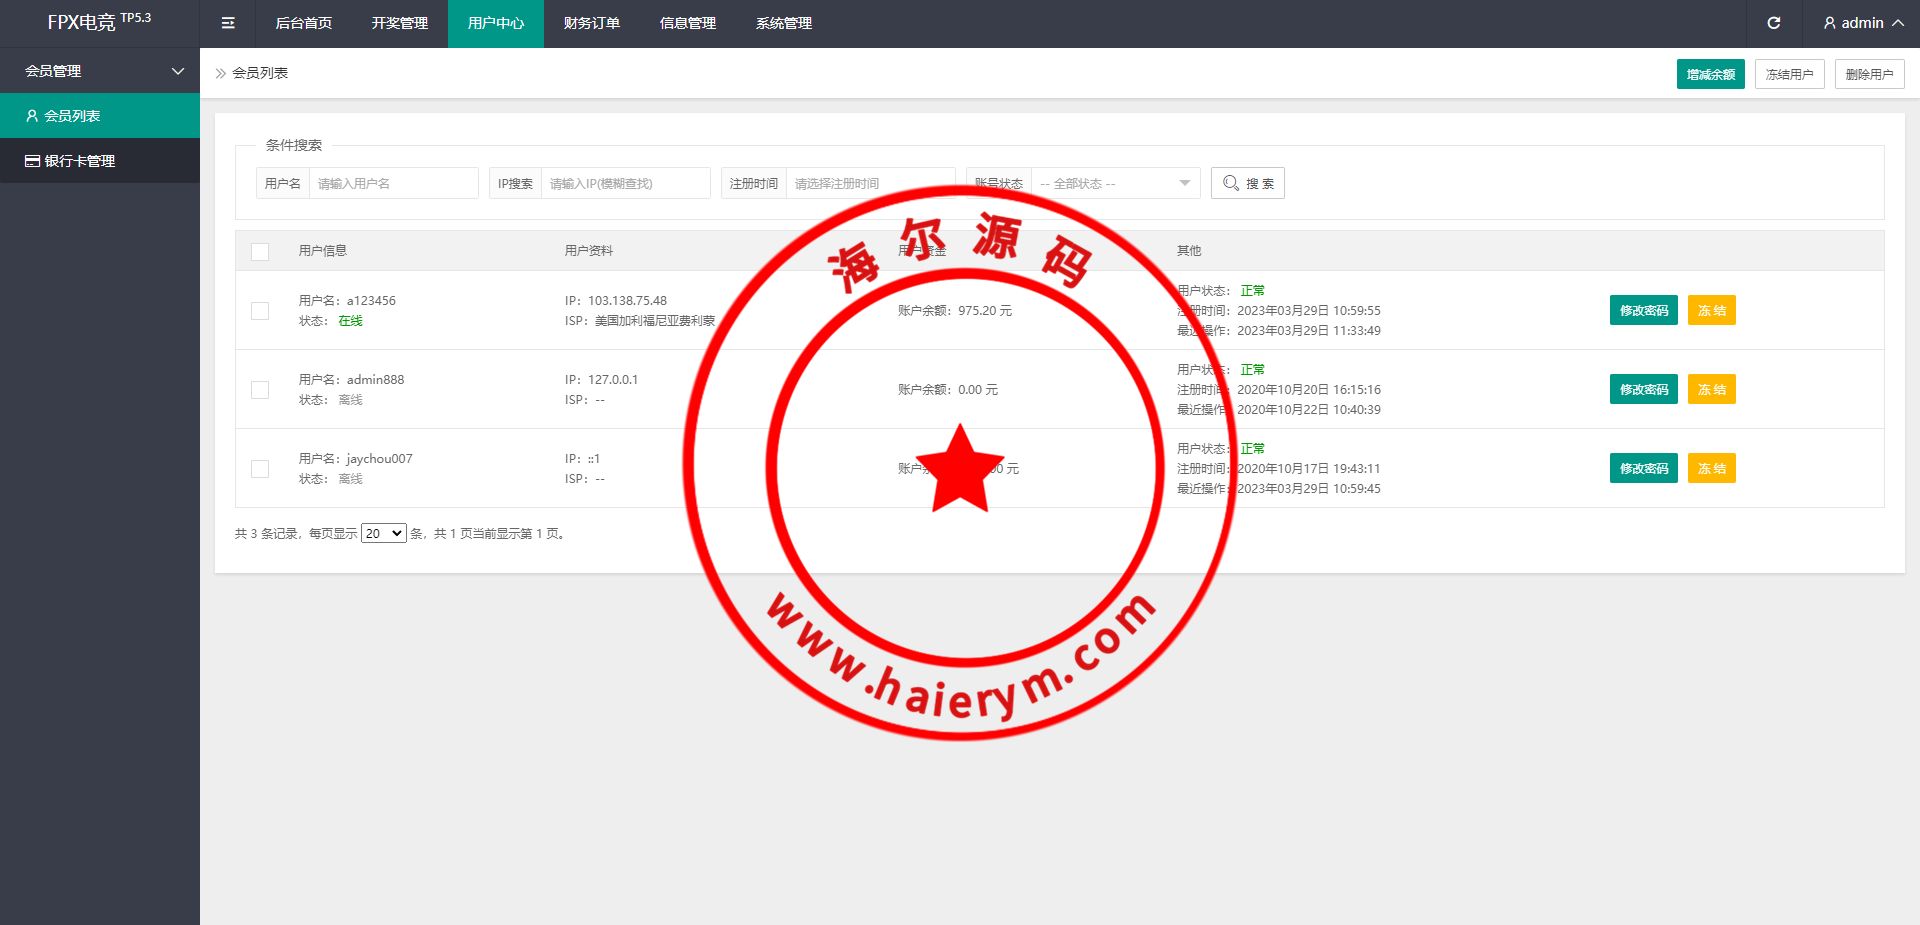Open the 账号状态 status dropdown

[x=1114, y=183]
